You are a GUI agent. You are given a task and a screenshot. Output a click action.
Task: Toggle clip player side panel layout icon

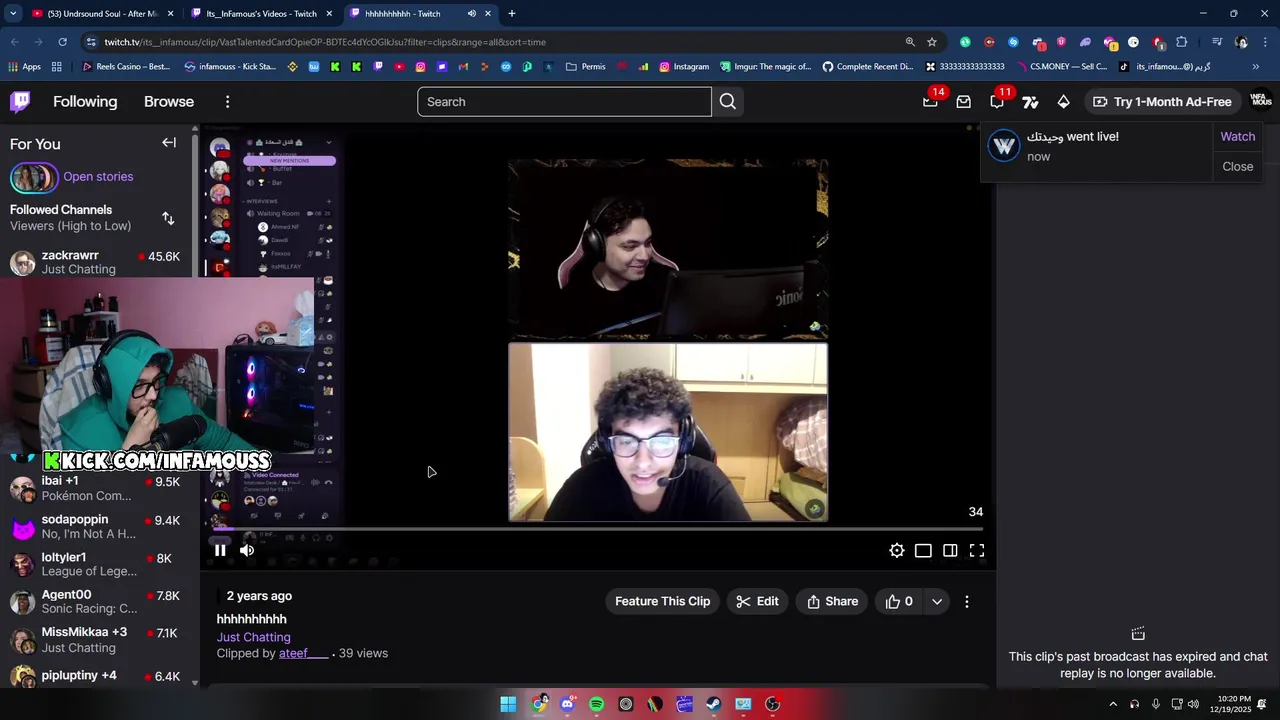[x=950, y=550]
